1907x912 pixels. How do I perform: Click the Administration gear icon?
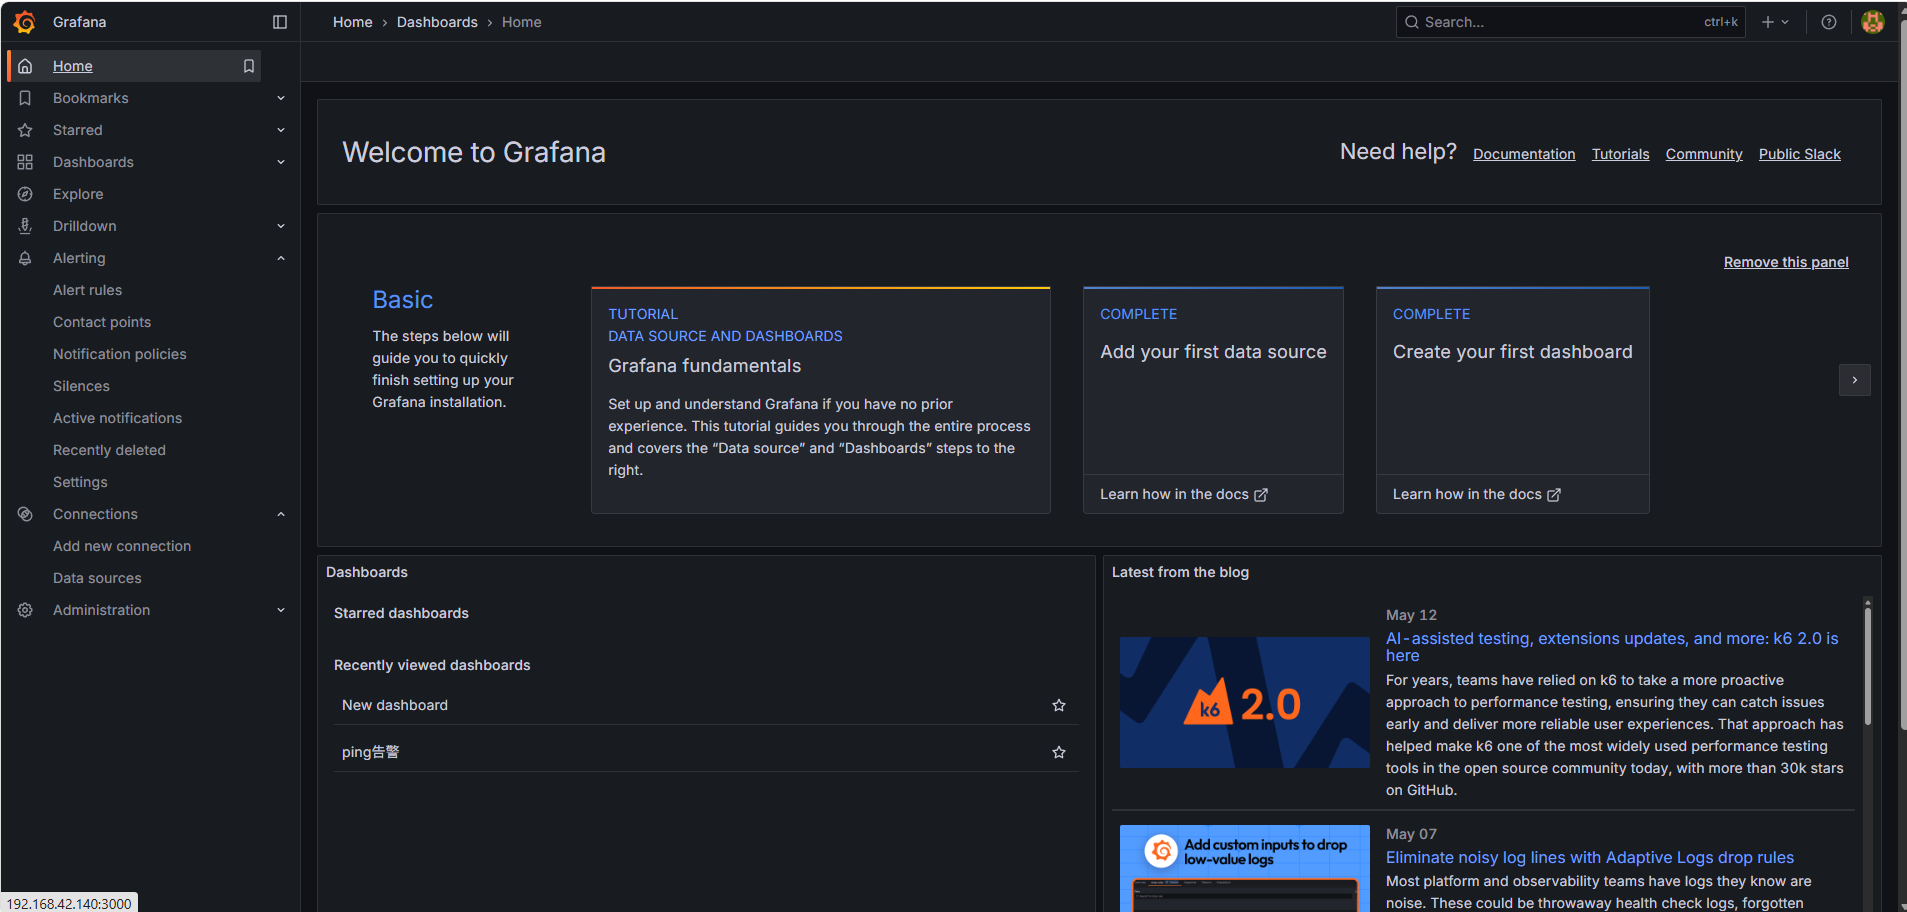coord(25,610)
